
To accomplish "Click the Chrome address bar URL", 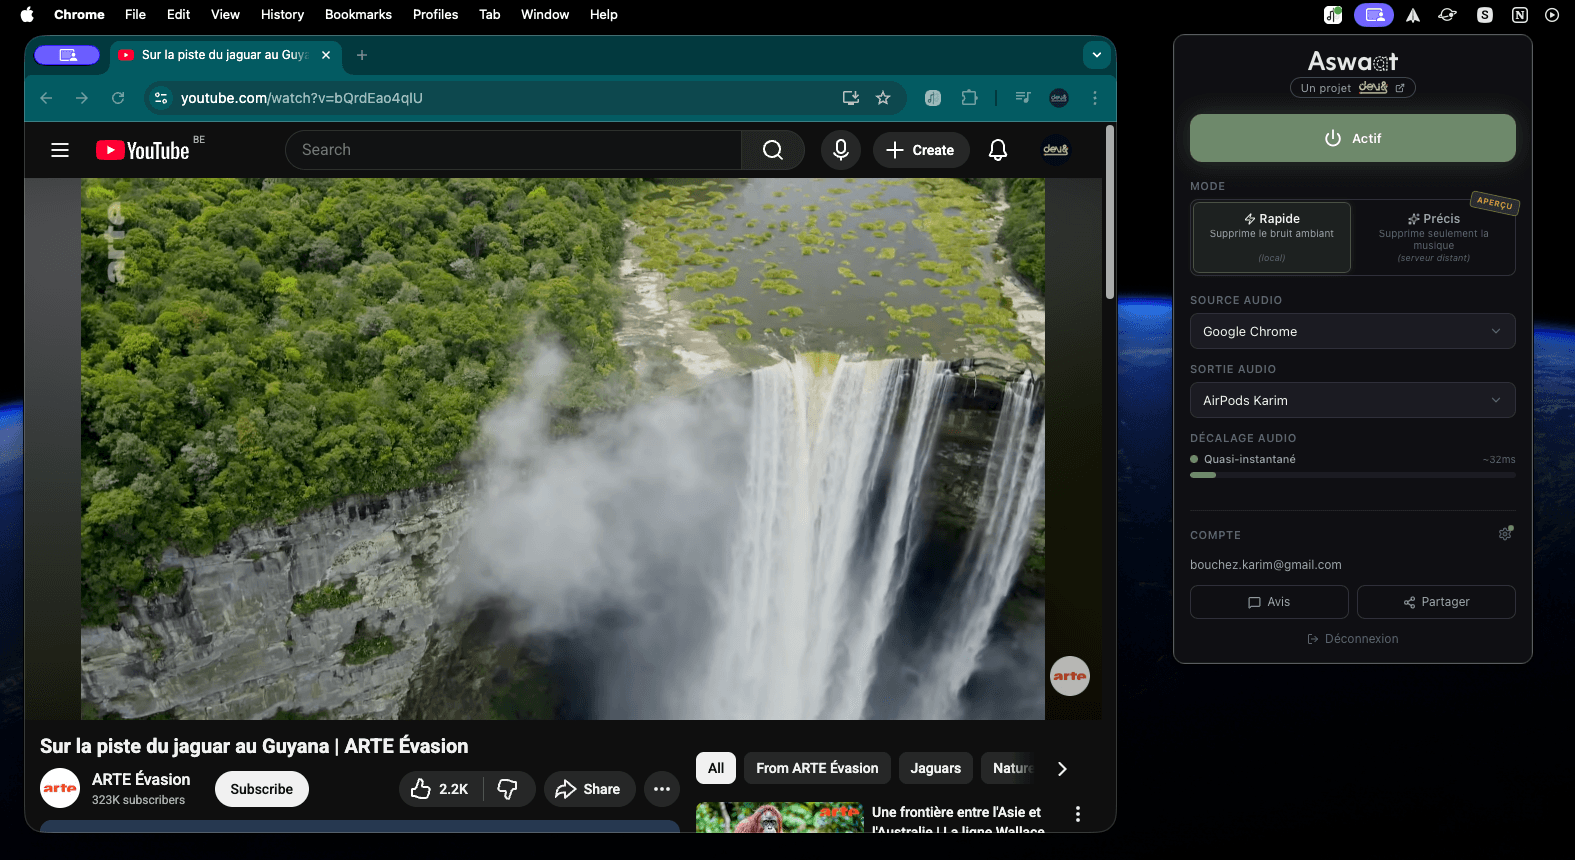I will [x=301, y=98].
